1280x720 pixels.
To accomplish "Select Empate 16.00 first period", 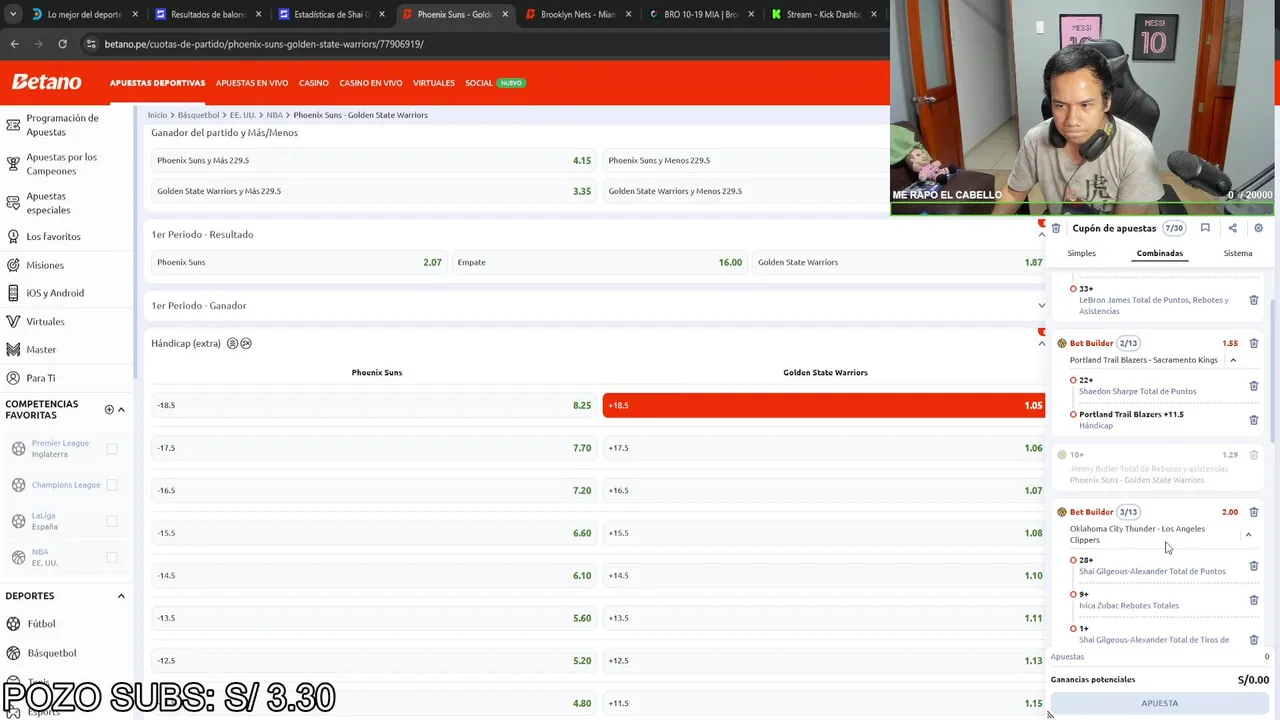I will [599, 262].
